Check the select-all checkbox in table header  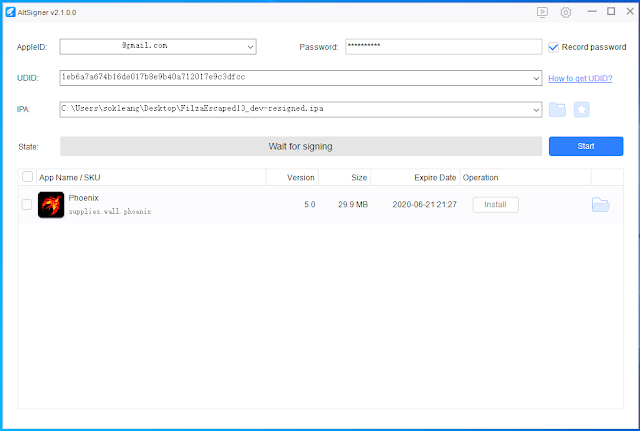click(x=27, y=177)
